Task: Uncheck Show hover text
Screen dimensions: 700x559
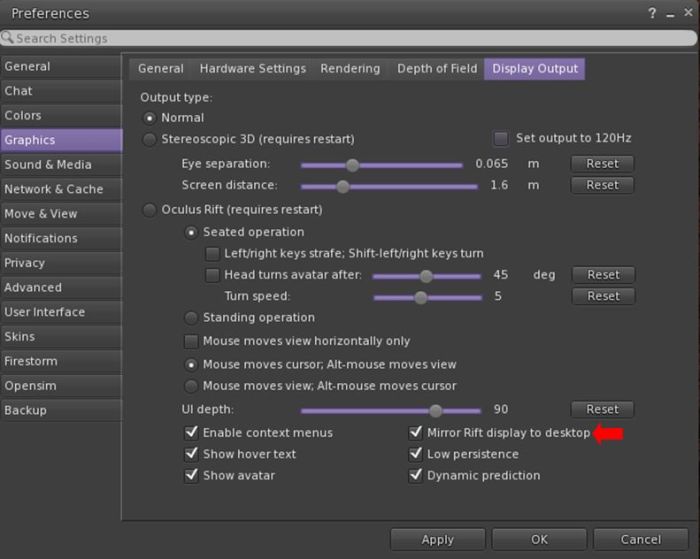Action: tap(192, 454)
